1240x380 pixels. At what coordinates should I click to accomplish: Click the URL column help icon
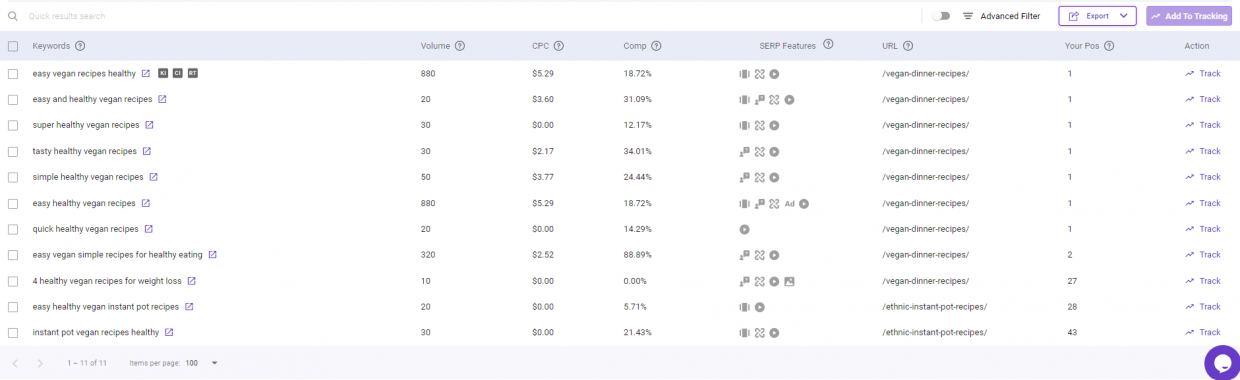coord(908,46)
